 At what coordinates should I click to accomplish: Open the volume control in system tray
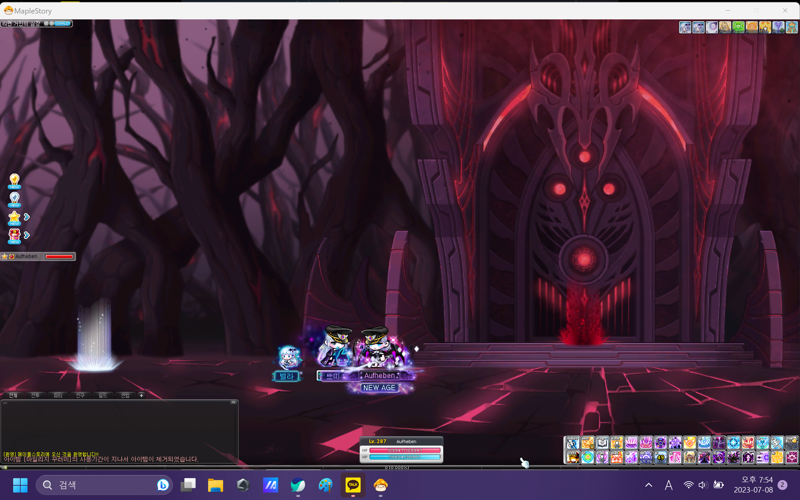(703, 485)
